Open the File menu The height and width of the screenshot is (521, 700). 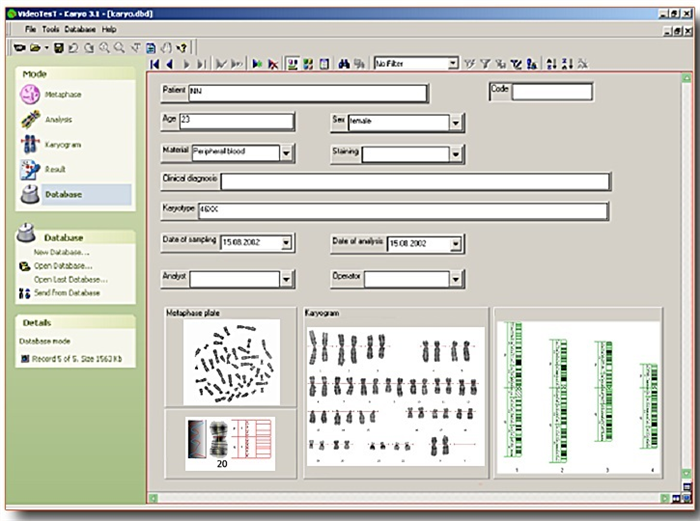click(30, 29)
